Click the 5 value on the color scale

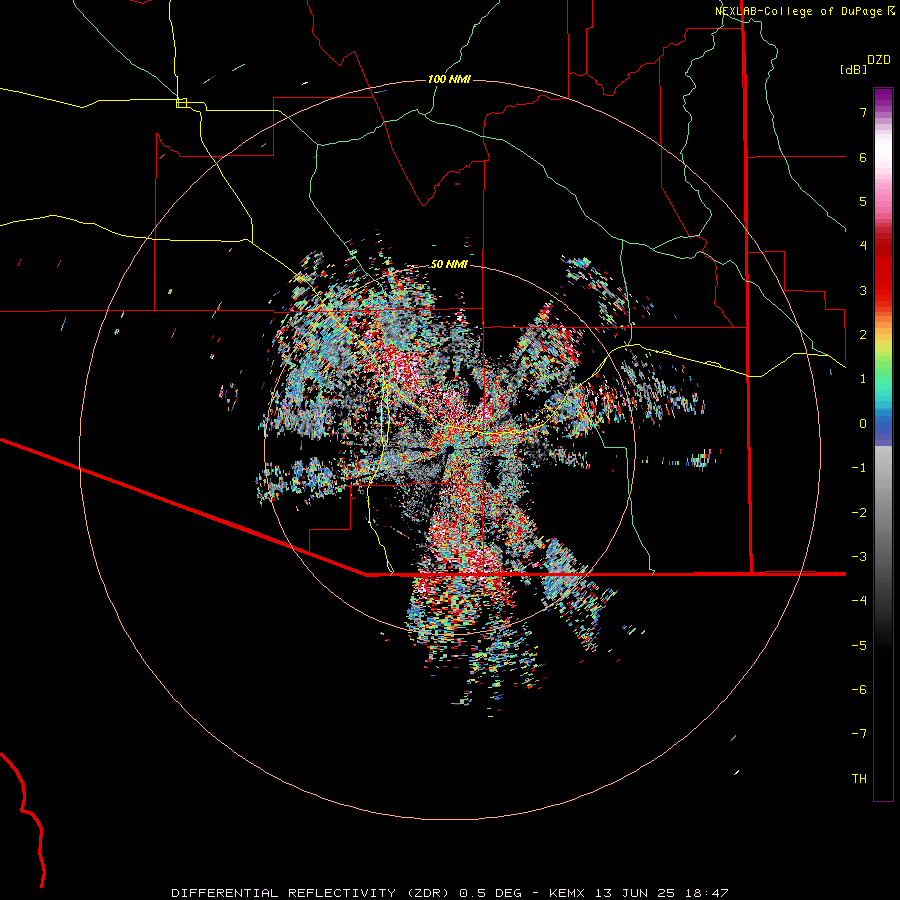click(863, 201)
